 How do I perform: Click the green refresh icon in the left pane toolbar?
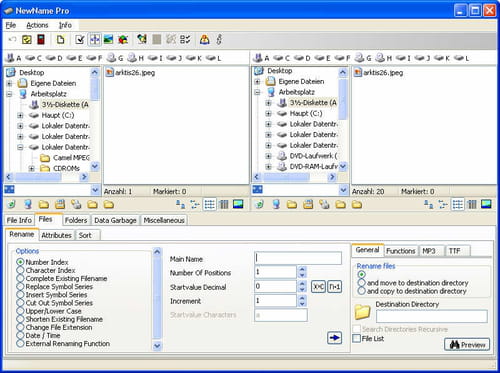11,204
